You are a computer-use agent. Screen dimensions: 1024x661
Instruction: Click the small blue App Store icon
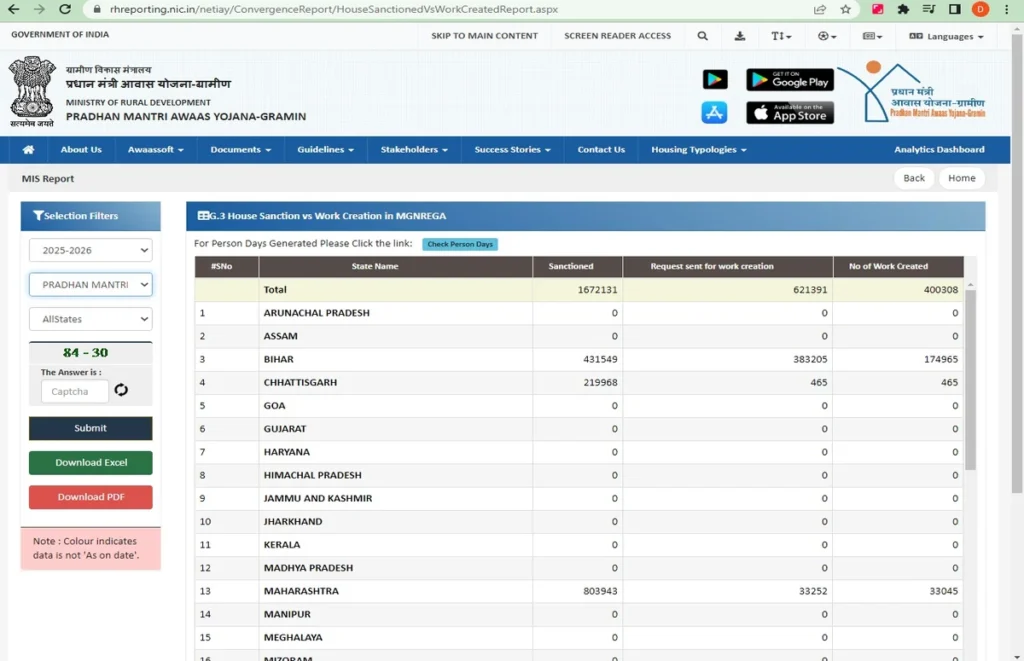point(714,112)
